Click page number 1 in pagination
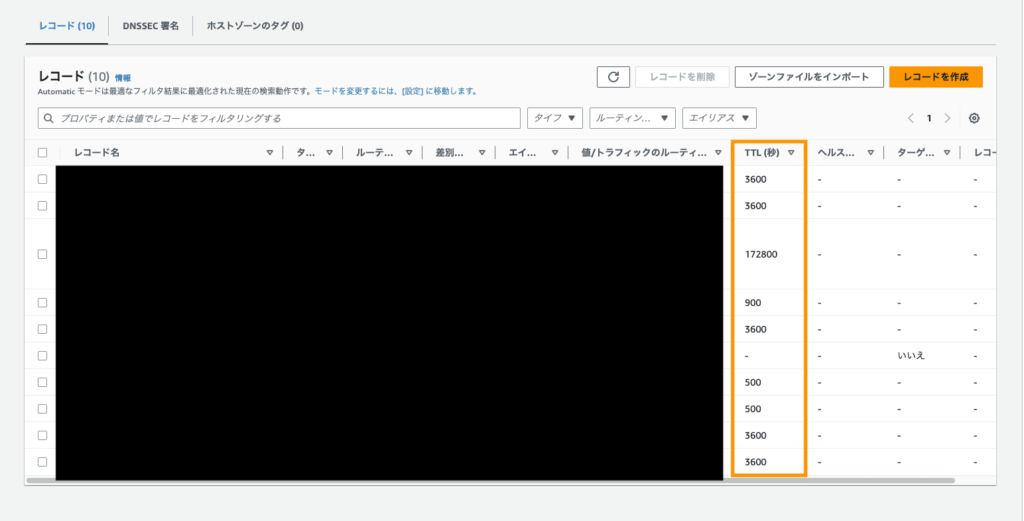1024x521 pixels. coord(929,118)
